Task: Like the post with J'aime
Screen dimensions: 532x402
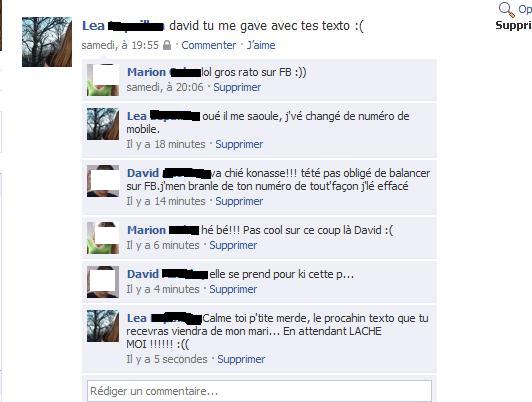Action: pos(261,45)
